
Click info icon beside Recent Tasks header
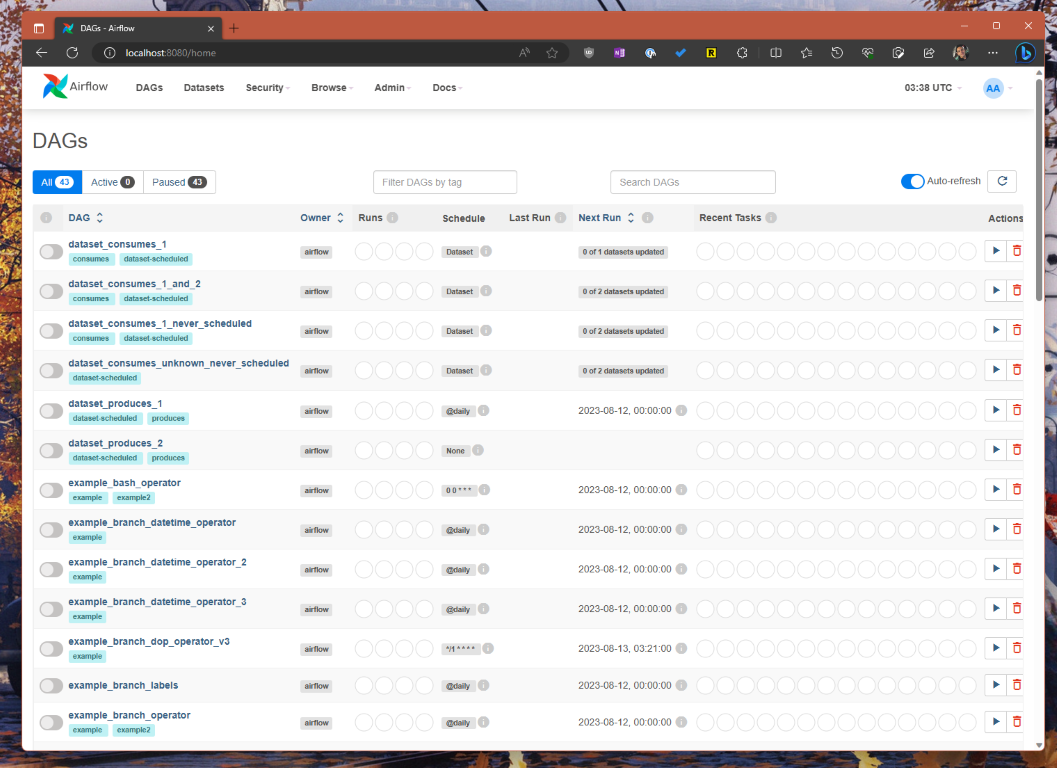click(x=771, y=218)
